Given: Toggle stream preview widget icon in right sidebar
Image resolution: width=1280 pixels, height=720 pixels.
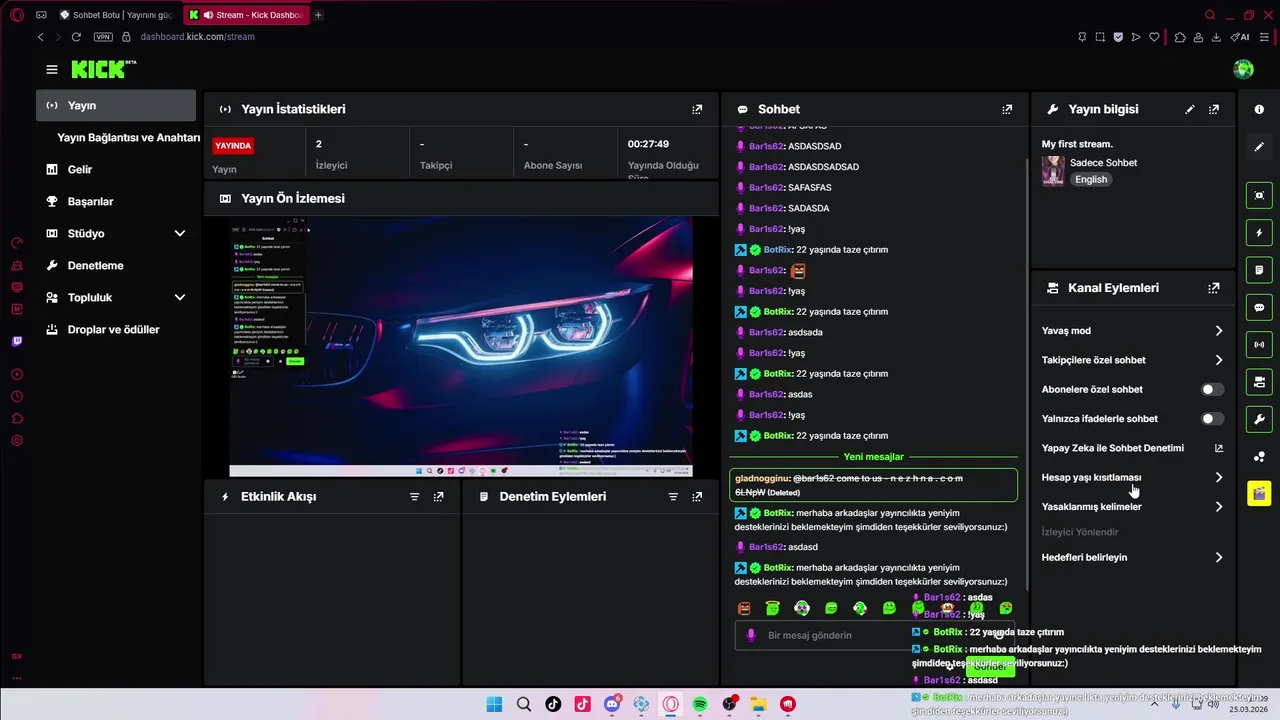Looking at the screenshot, I should click(x=1259, y=195).
